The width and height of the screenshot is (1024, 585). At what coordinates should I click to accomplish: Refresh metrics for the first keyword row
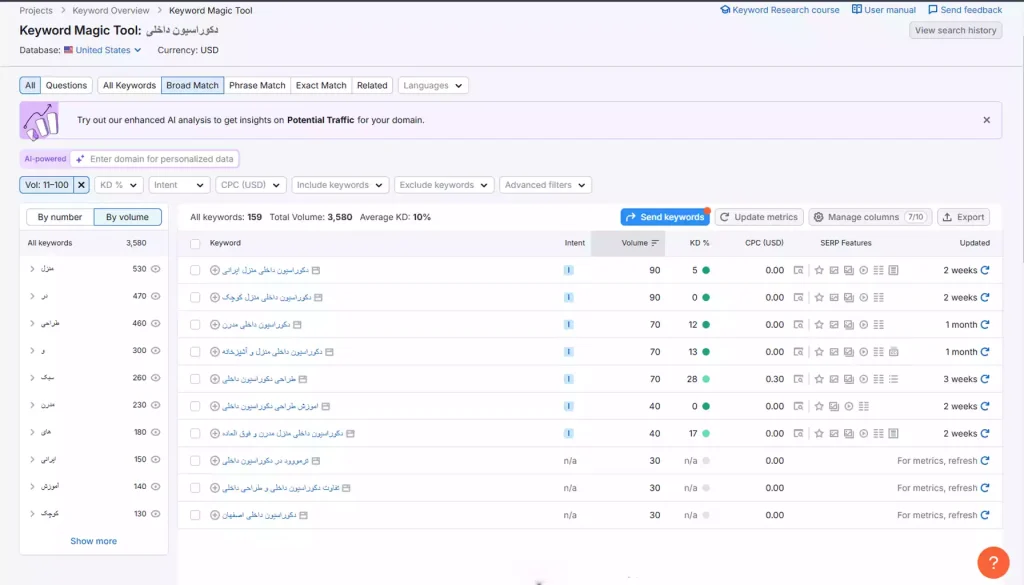point(985,270)
